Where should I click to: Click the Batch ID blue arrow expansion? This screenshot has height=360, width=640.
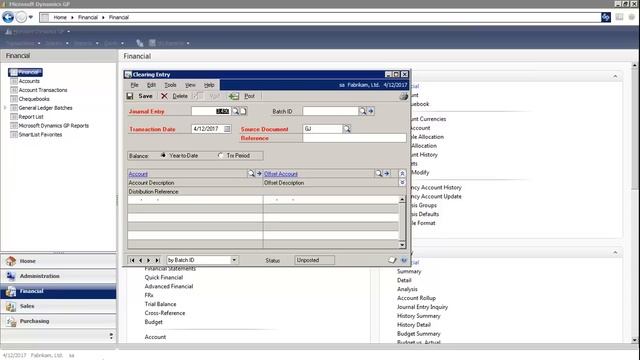tap(371, 111)
